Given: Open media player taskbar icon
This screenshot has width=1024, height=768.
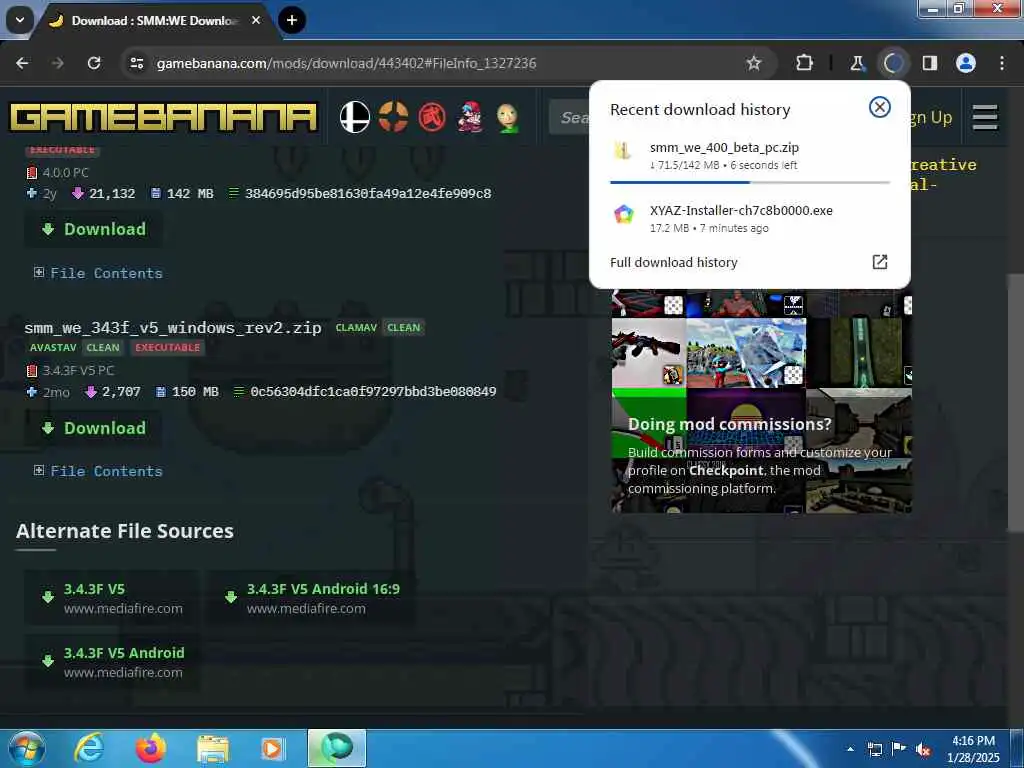Looking at the screenshot, I should [272, 748].
